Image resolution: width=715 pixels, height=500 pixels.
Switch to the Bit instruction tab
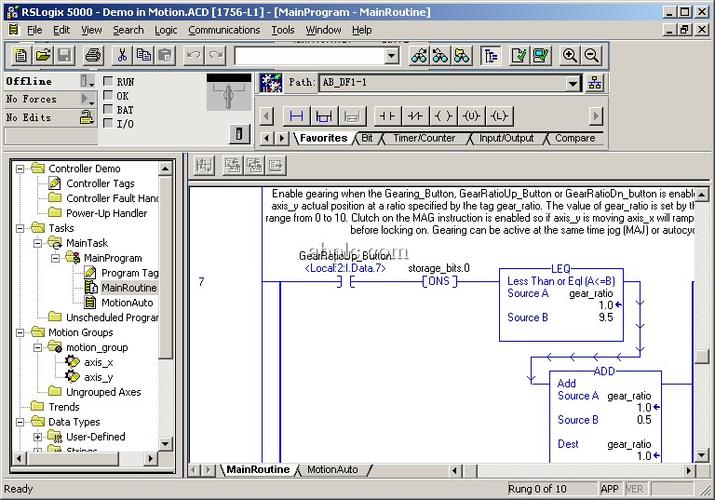[367, 138]
